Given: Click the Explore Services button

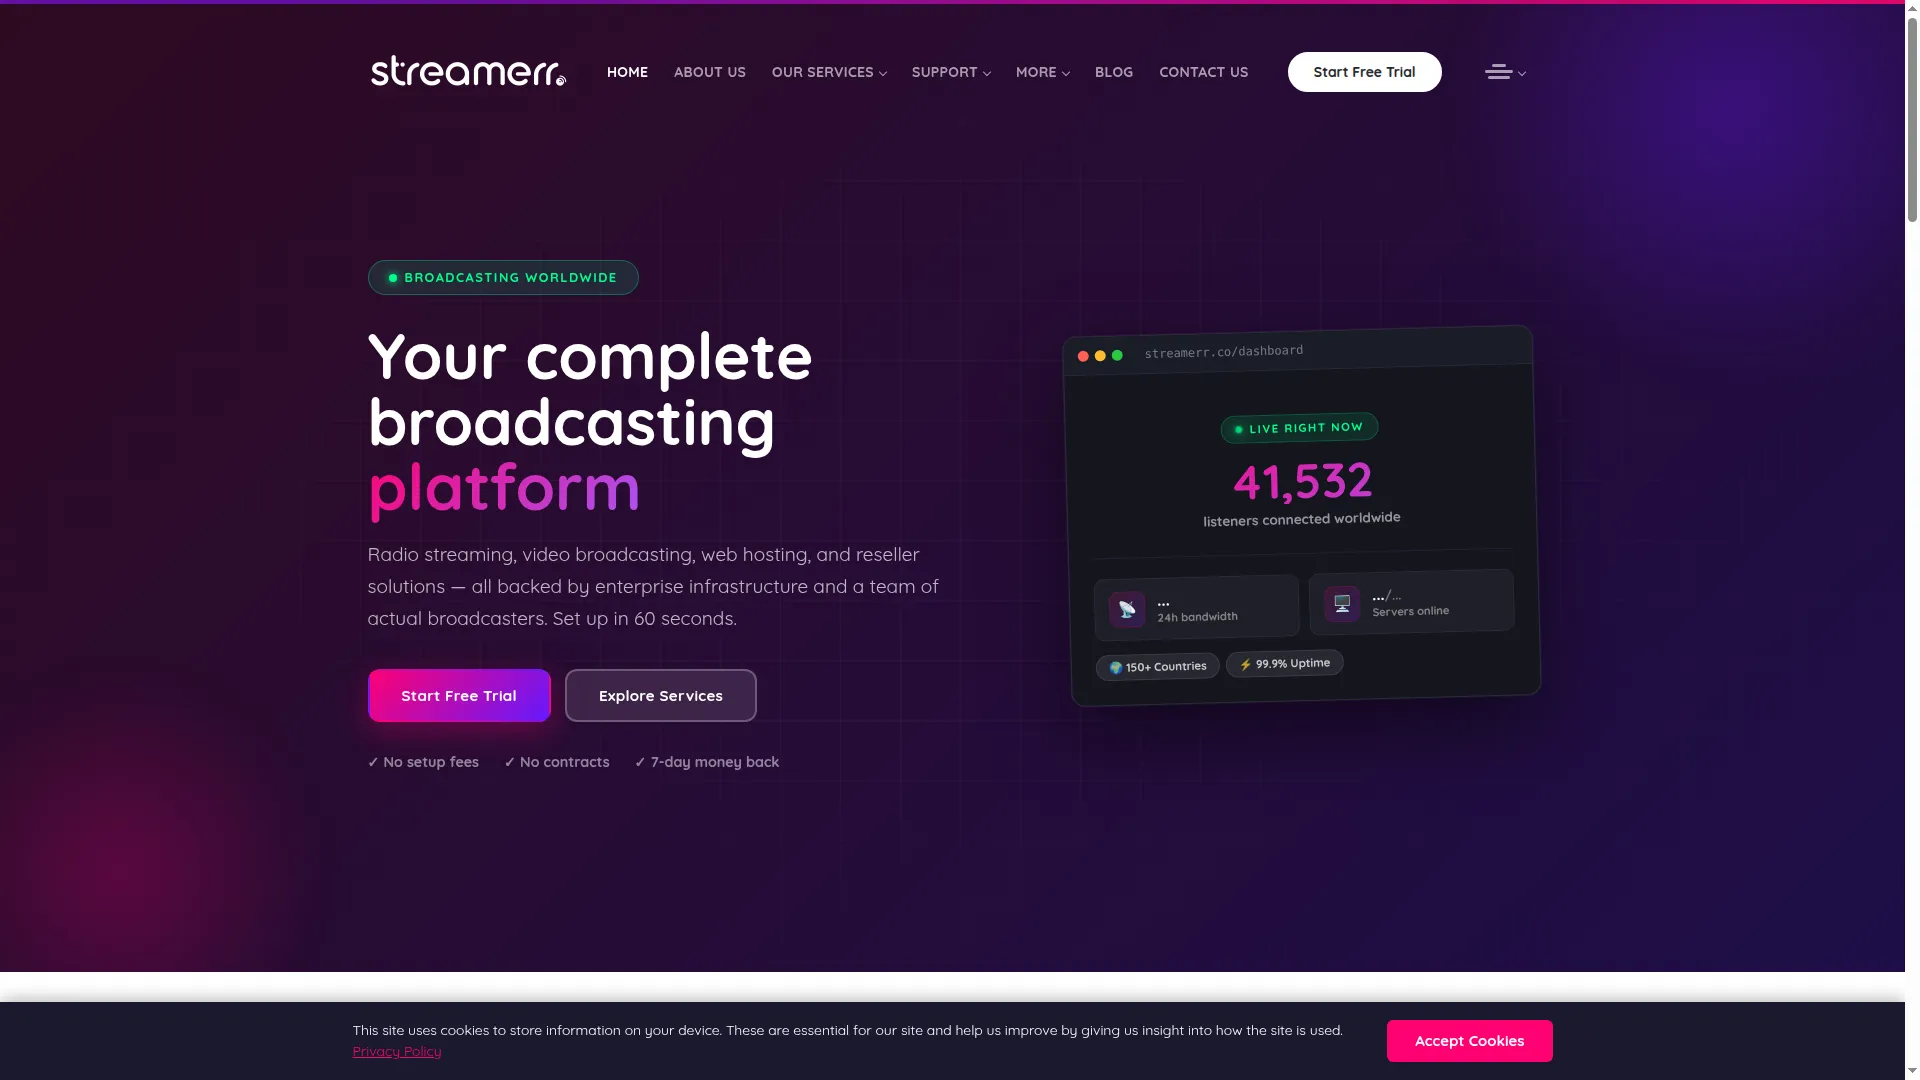Looking at the screenshot, I should (x=661, y=696).
